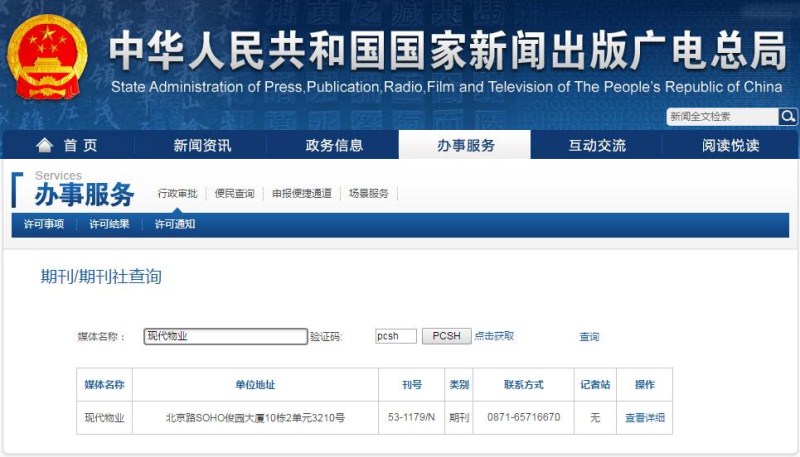Select the address cell 北京路SOHO俊园大厦
Viewport: 800px width, 457px height.
coord(255,418)
